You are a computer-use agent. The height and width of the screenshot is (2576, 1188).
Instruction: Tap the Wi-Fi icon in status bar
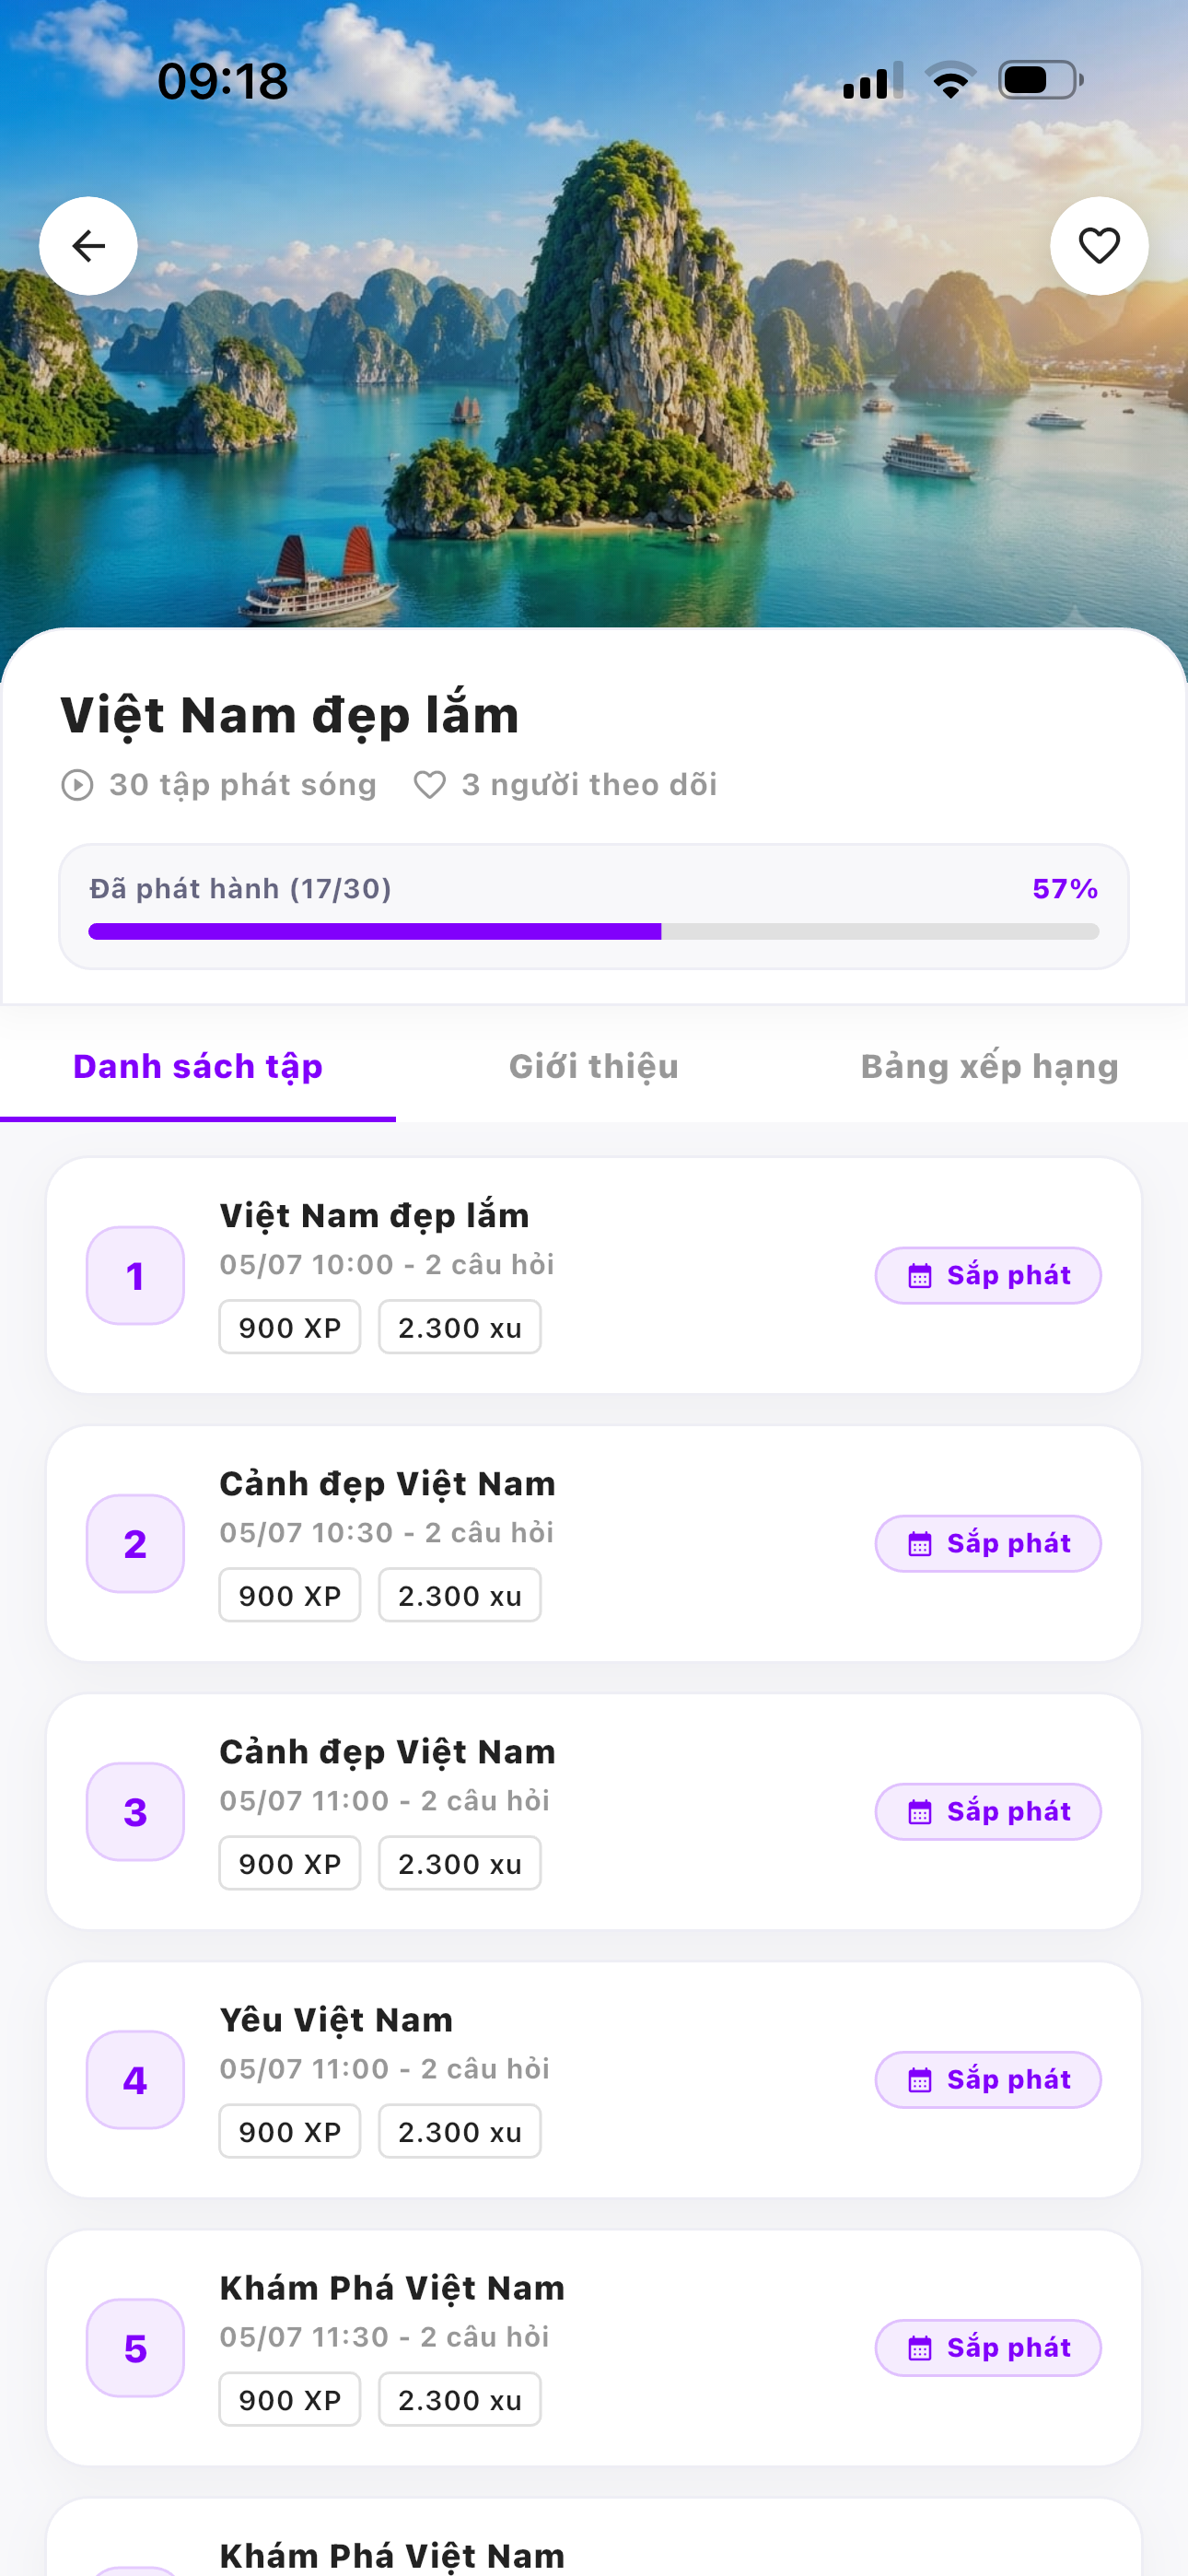(x=951, y=80)
